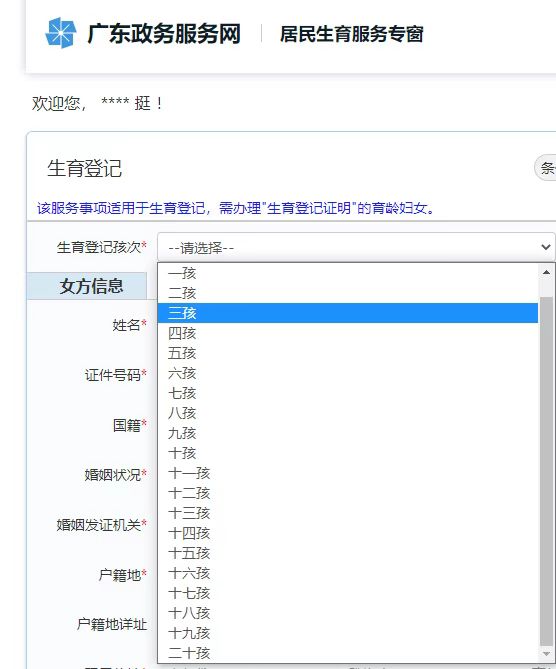Screen dimensions: 556x669
Task: Click the 居民生育服务专窗 header title
Action: [351, 34]
